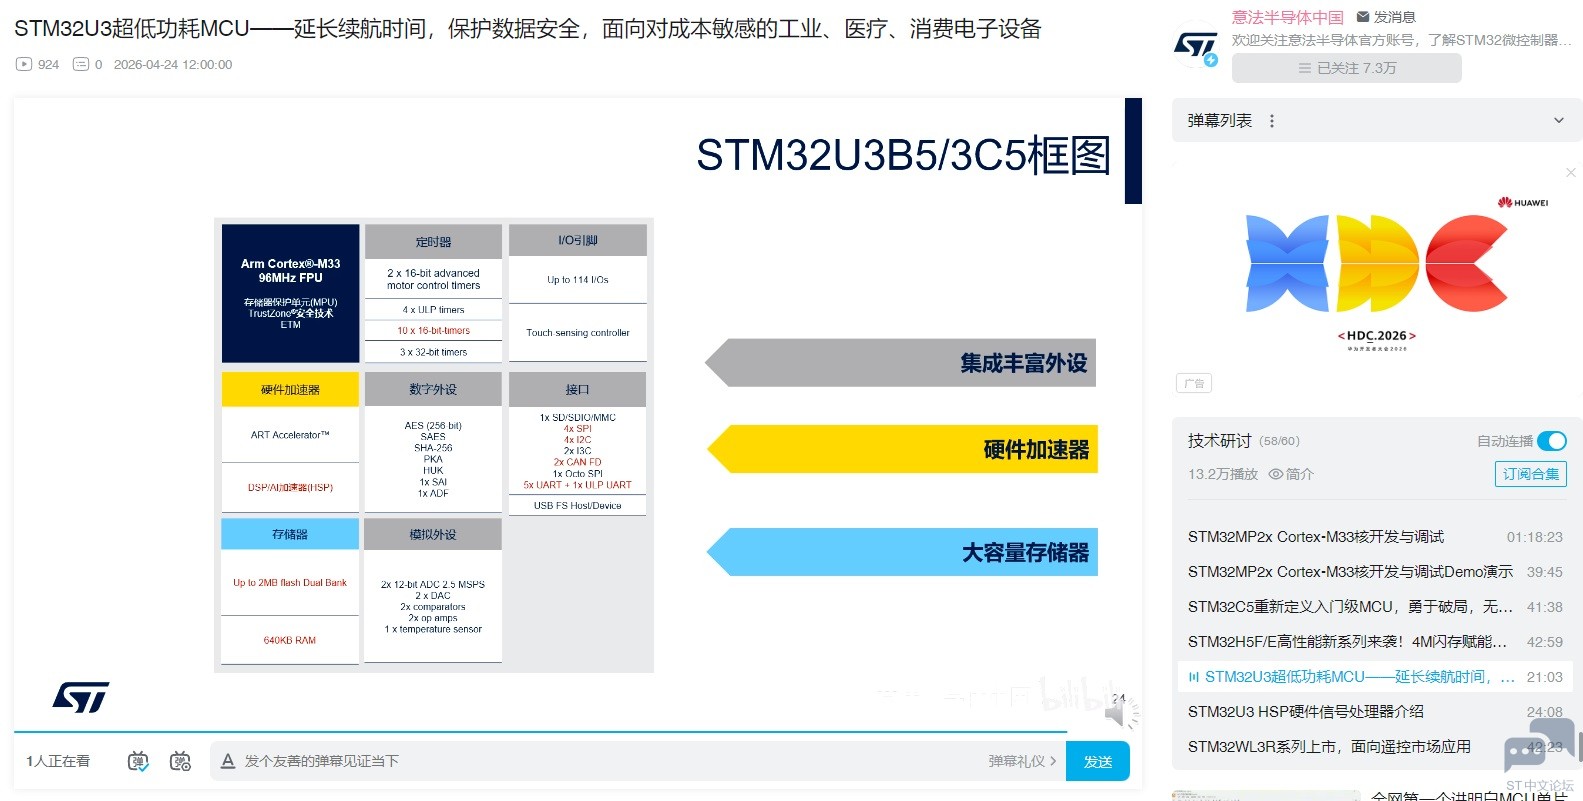Click the 技术研讨 collection title
The height and width of the screenshot is (801, 1583).
(1220, 441)
